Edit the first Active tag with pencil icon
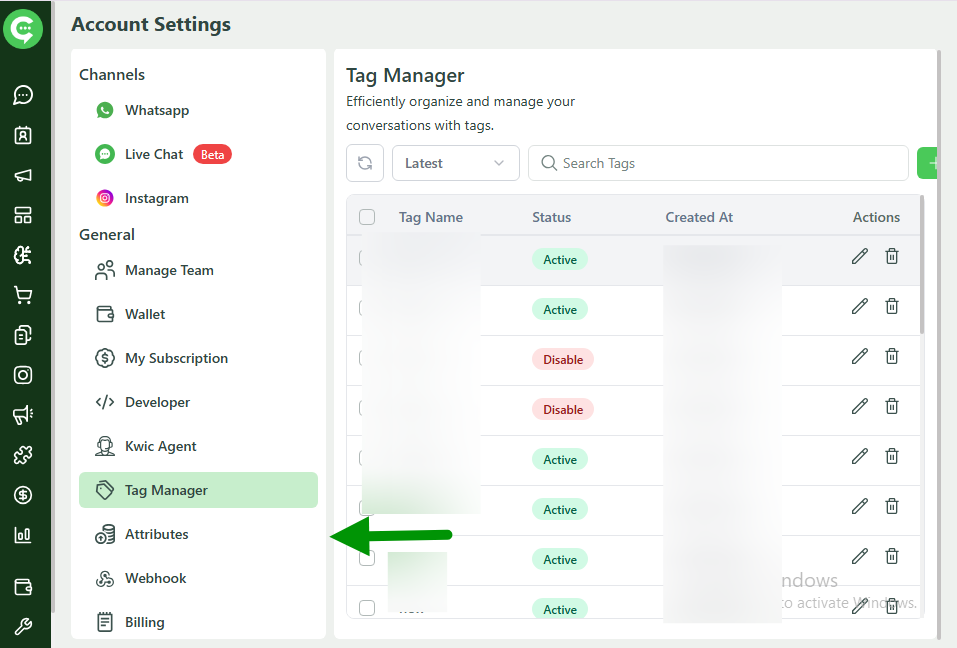The height and width of the screenshot is (648, 957). click(x=859, y=256)
